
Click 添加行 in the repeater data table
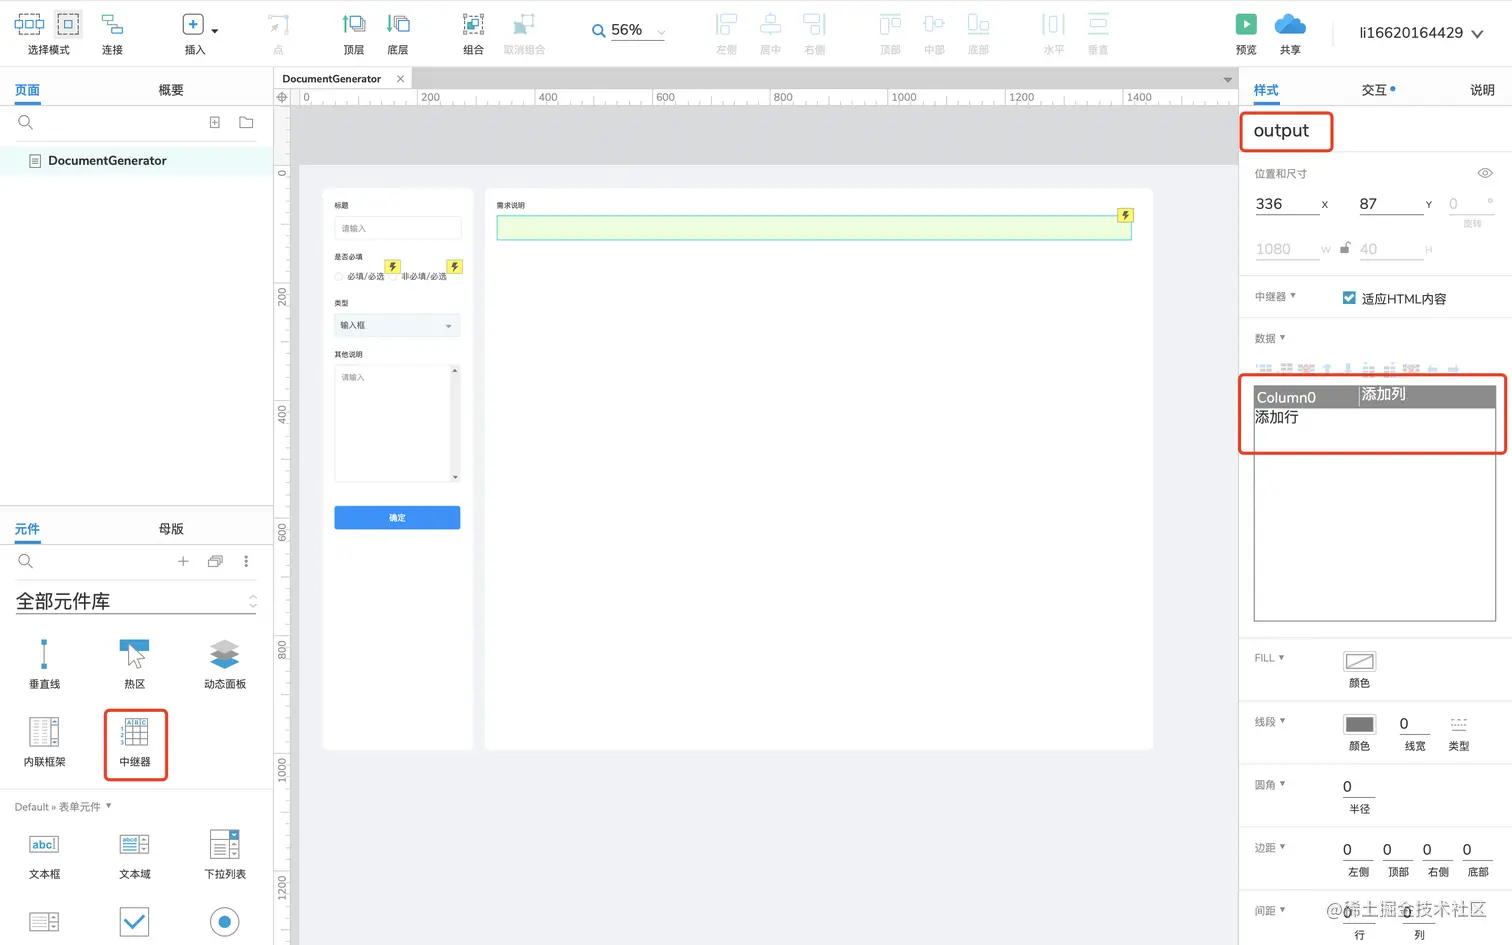coord(1277,417)
